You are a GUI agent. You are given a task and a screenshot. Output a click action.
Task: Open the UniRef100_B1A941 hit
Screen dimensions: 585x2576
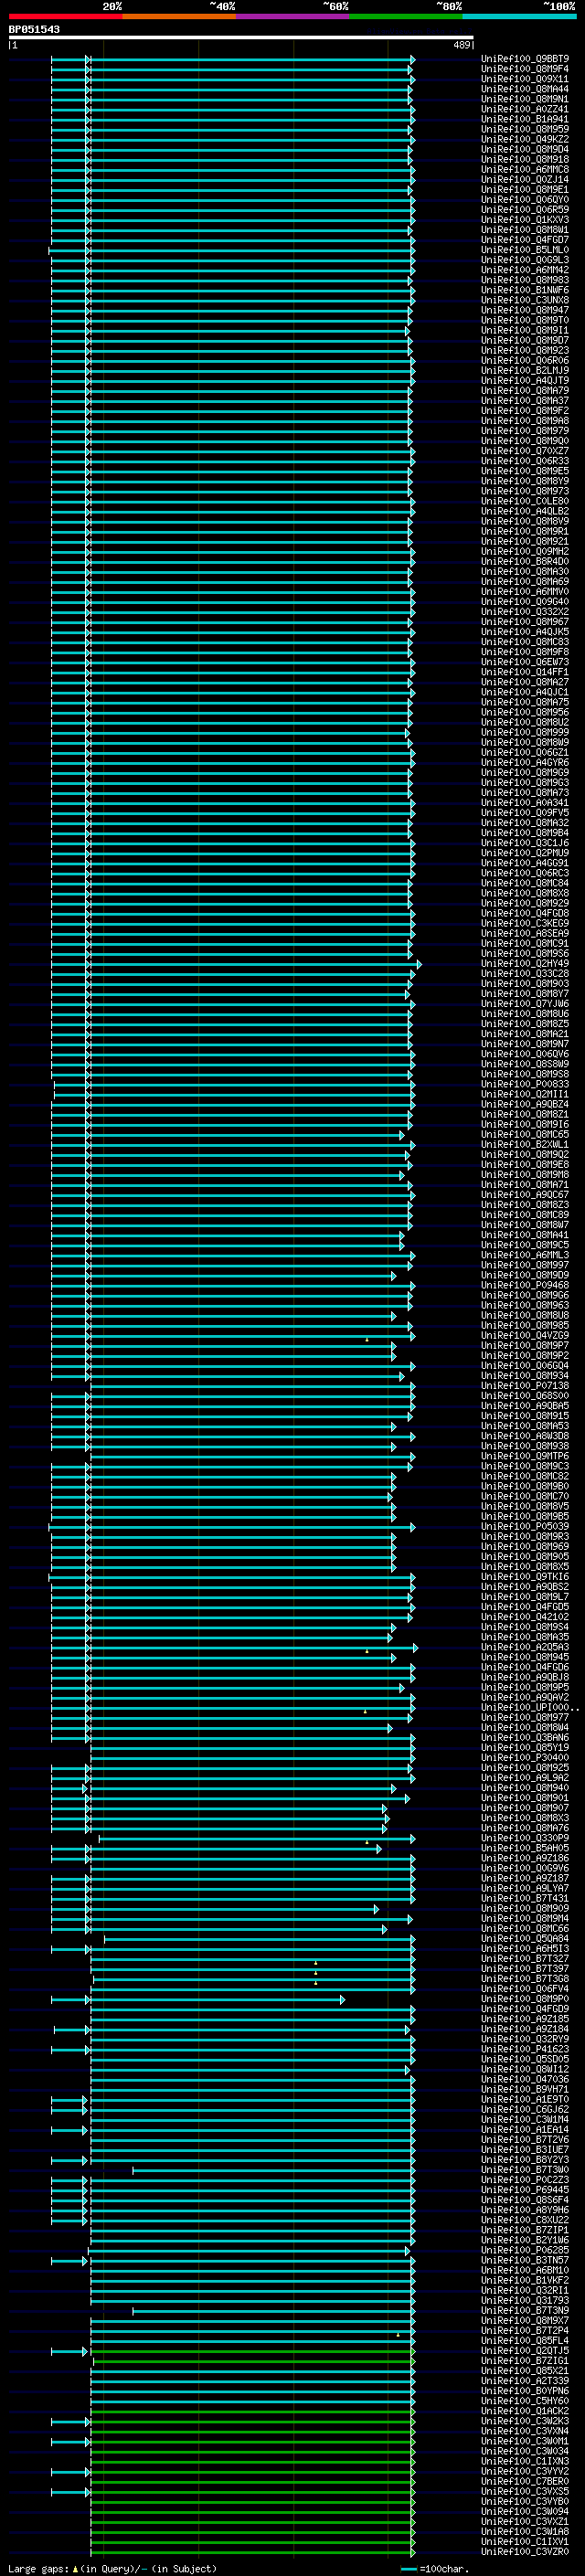tap(525, 119)
